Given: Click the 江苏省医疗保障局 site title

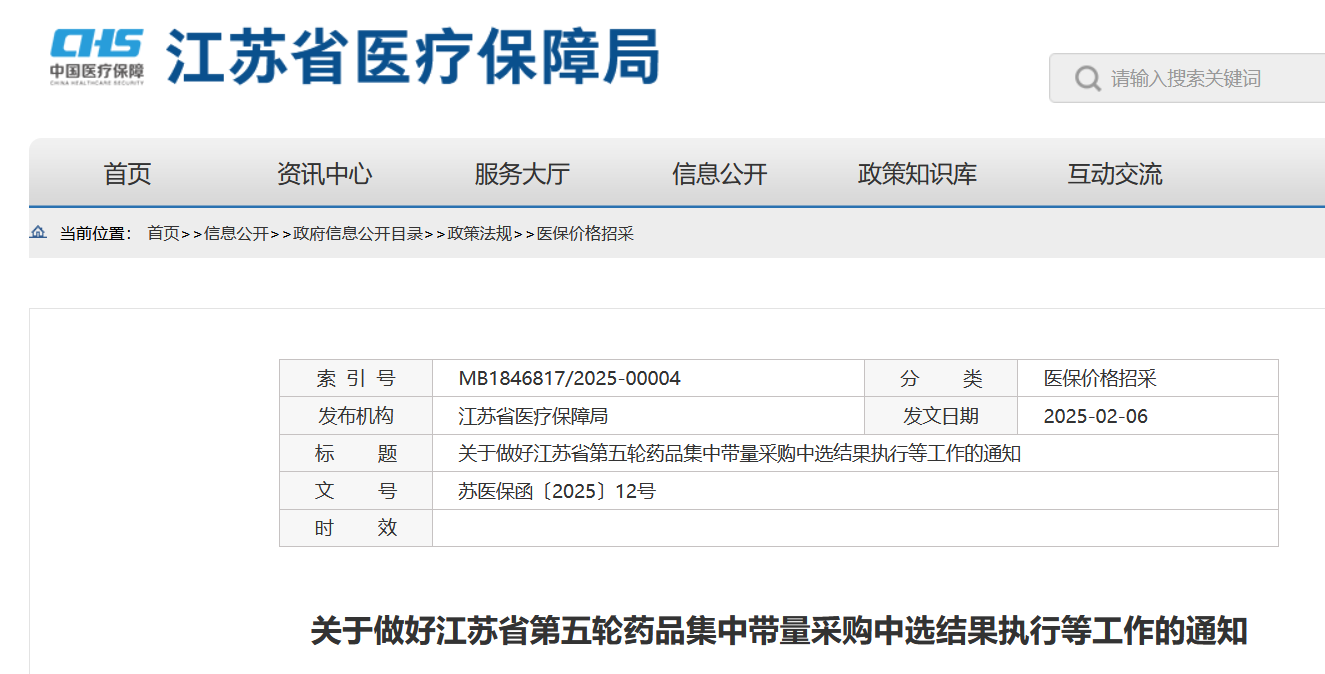Looking at the screenshot, I should 412,56.
